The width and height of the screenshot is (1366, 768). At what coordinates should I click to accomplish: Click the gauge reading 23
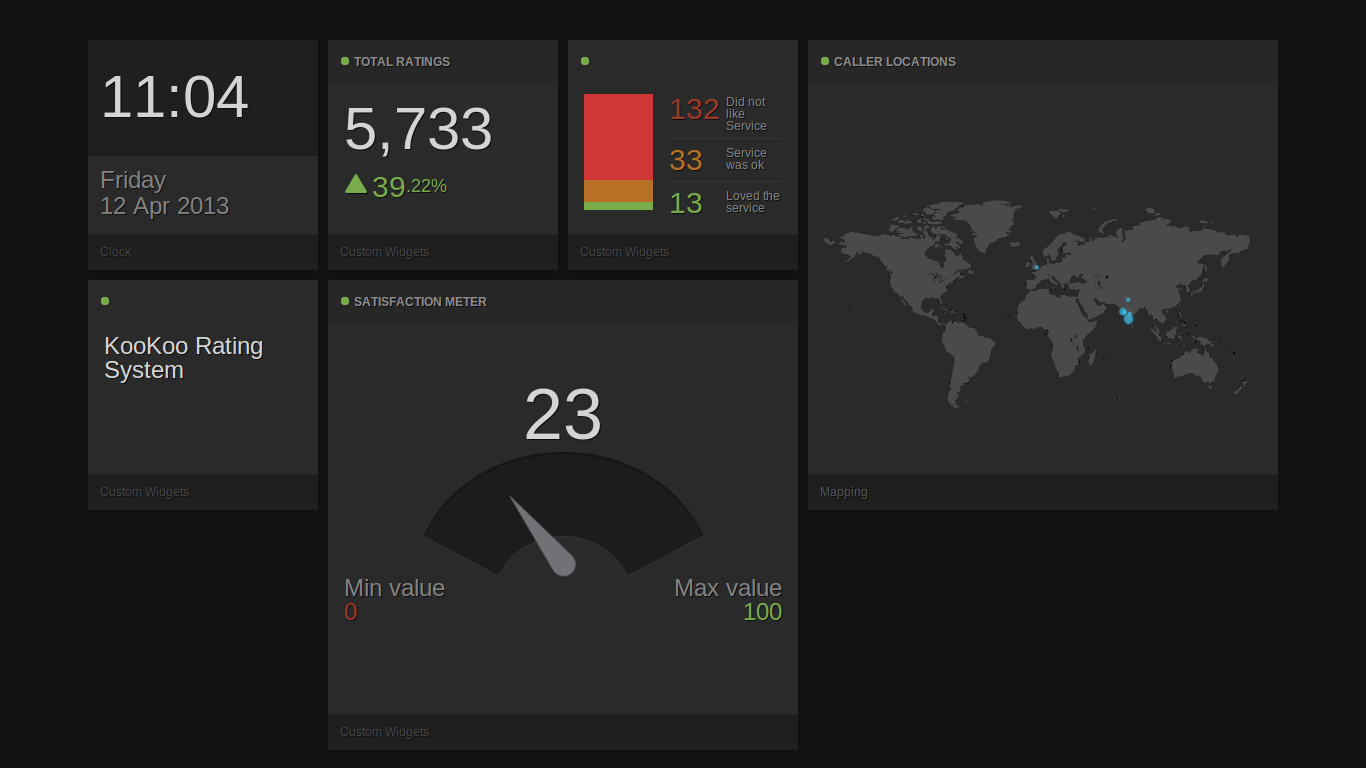563,415
